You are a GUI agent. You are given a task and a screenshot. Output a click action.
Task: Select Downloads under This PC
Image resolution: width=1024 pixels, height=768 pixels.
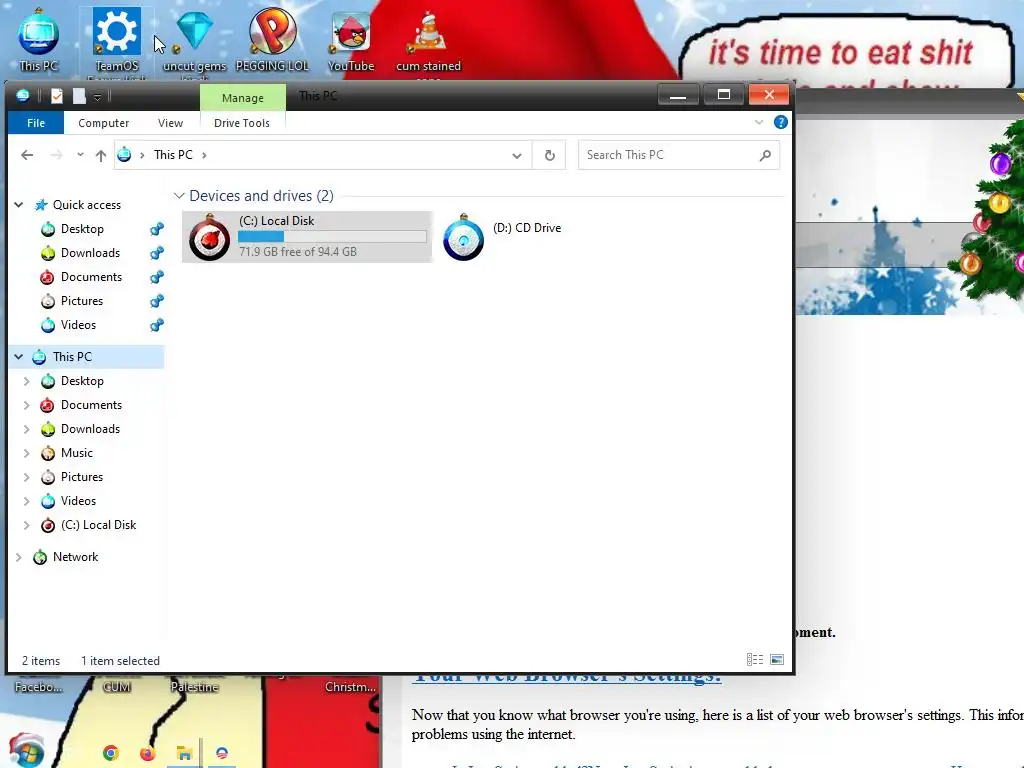point(90,428)
